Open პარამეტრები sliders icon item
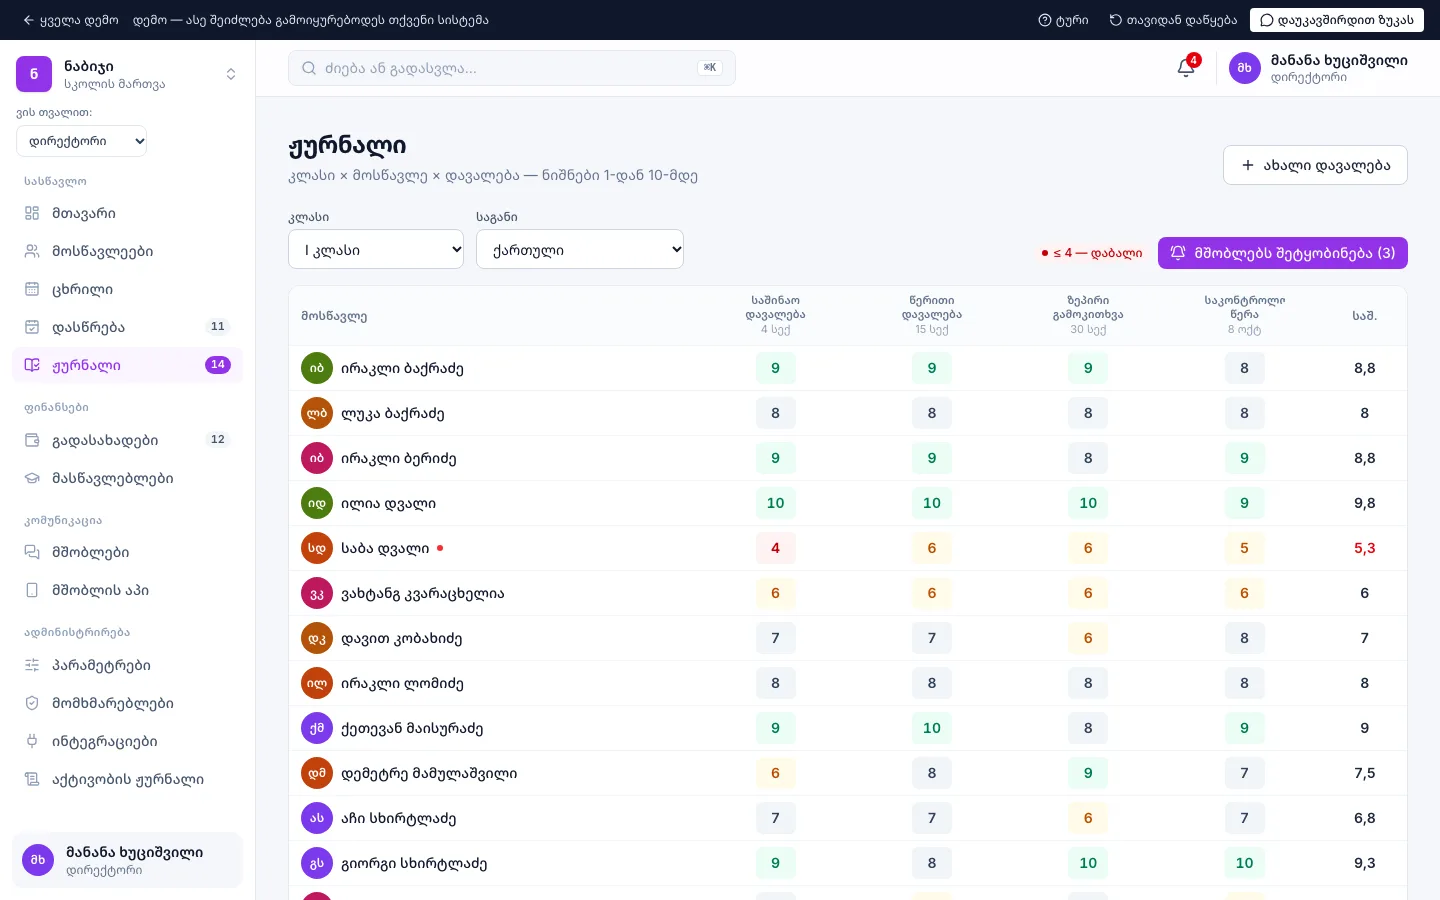This screenshot has width=1440, height=900. [x=127, y=665]
